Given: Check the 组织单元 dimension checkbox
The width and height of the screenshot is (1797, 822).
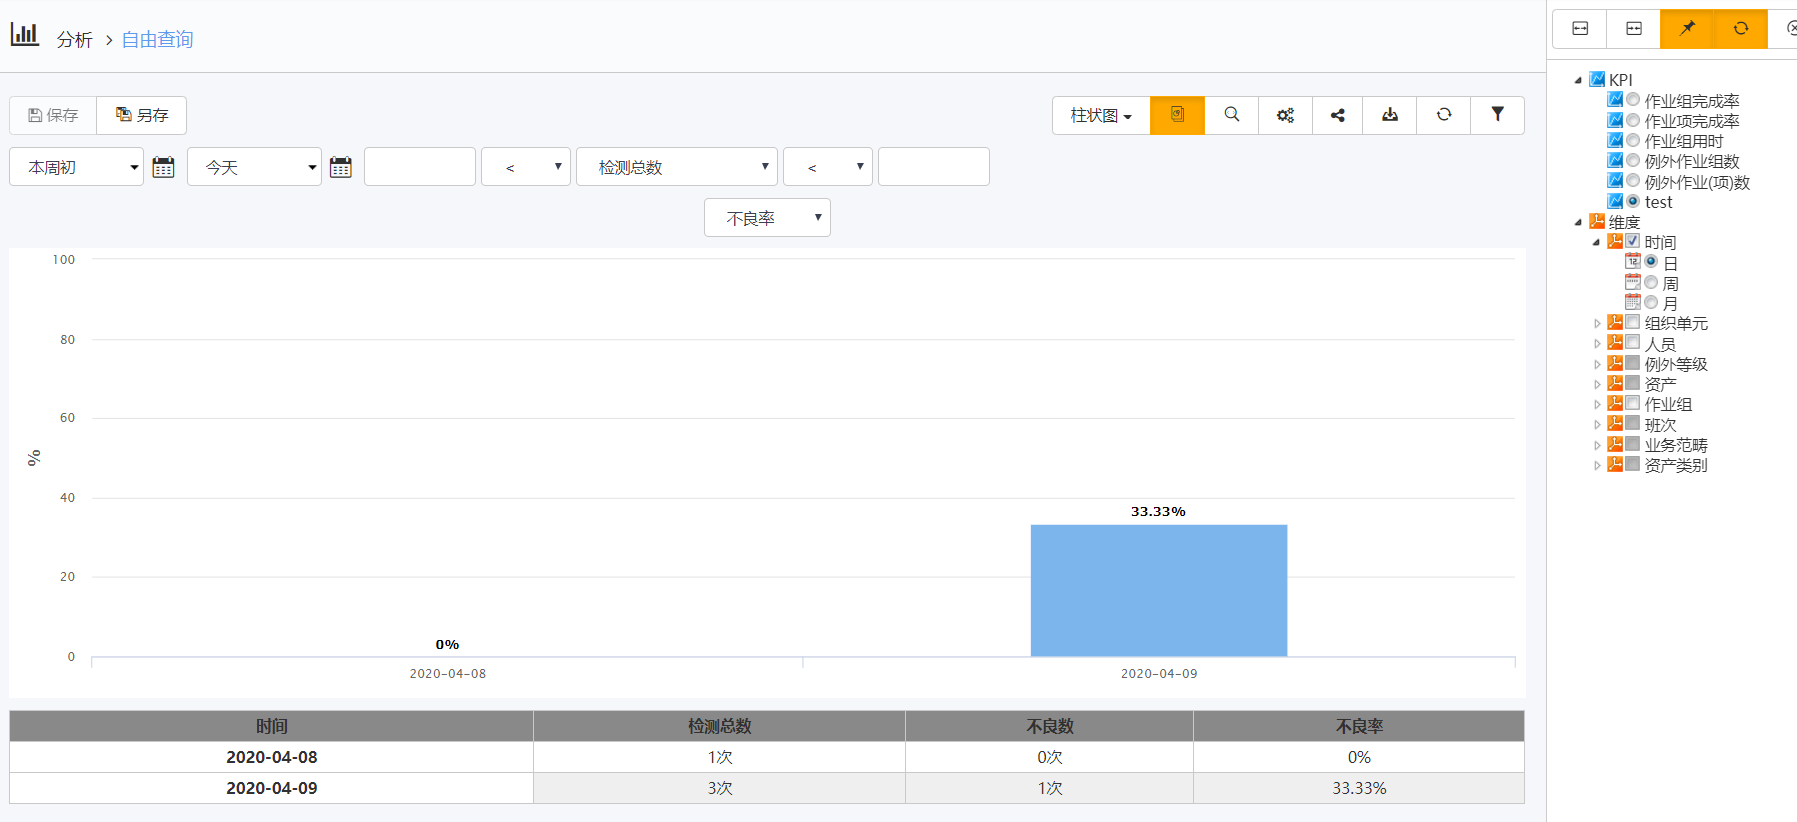Looking at the screenshot, I should (1633, 322).
